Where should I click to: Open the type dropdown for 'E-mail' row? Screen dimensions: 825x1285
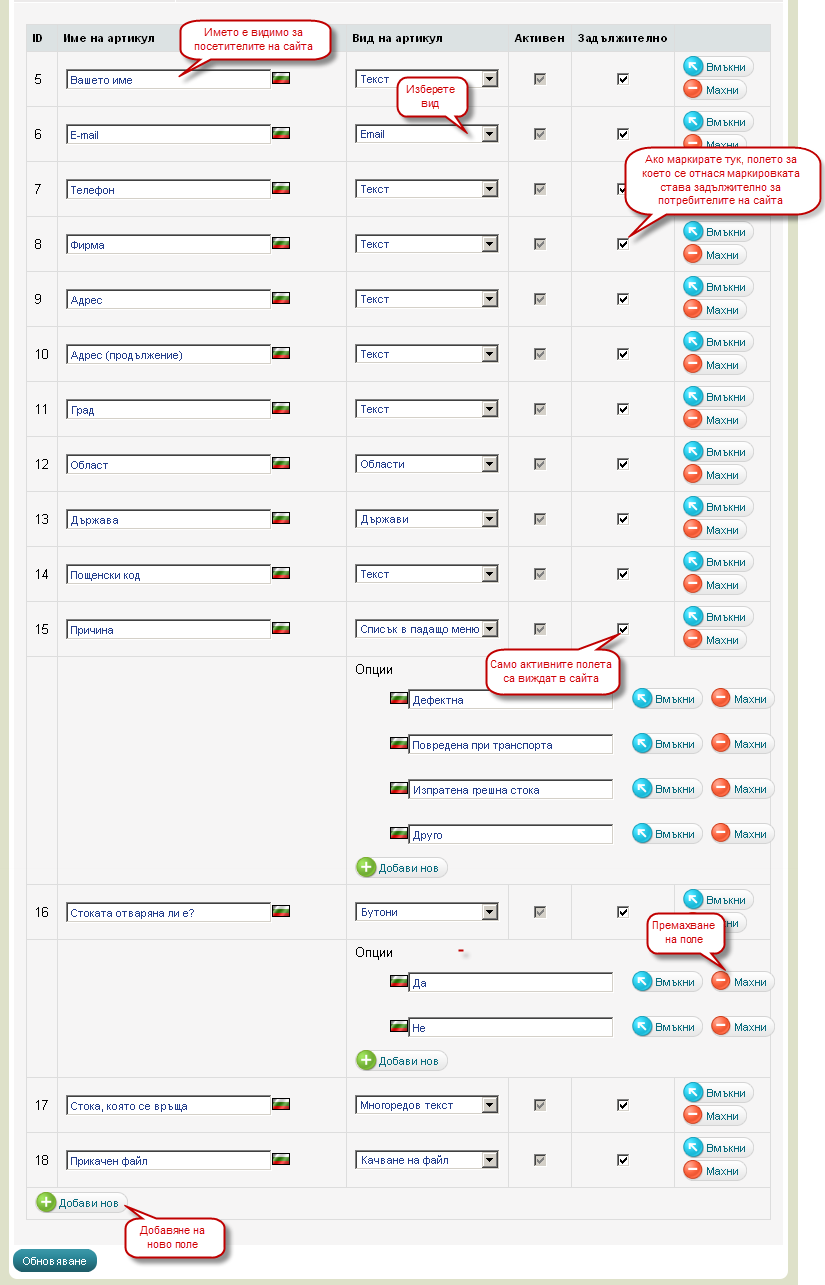(489, 134)
